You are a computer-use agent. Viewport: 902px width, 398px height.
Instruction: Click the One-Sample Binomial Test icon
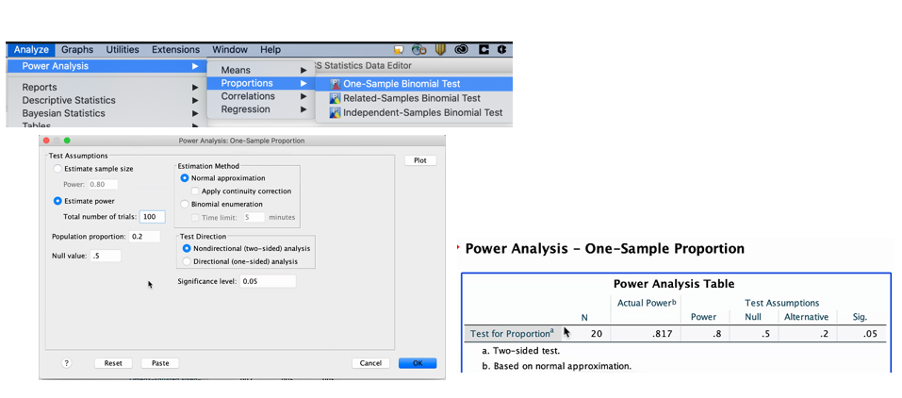pyautogui.click(x=335, y=84)
